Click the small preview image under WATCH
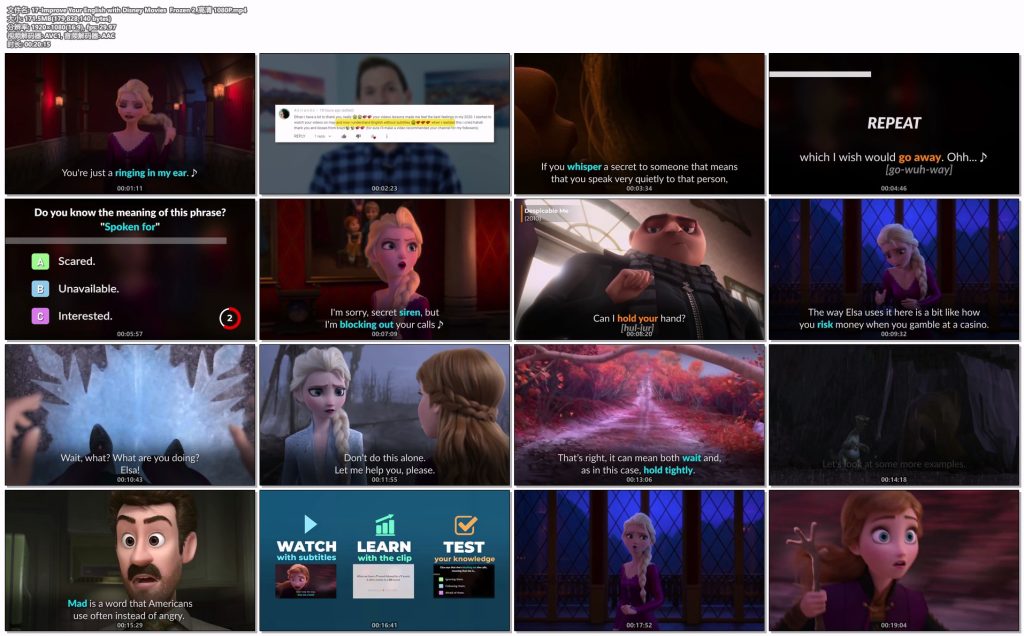This screenshot has height=636, width=1024. click(x=306, y=581)
